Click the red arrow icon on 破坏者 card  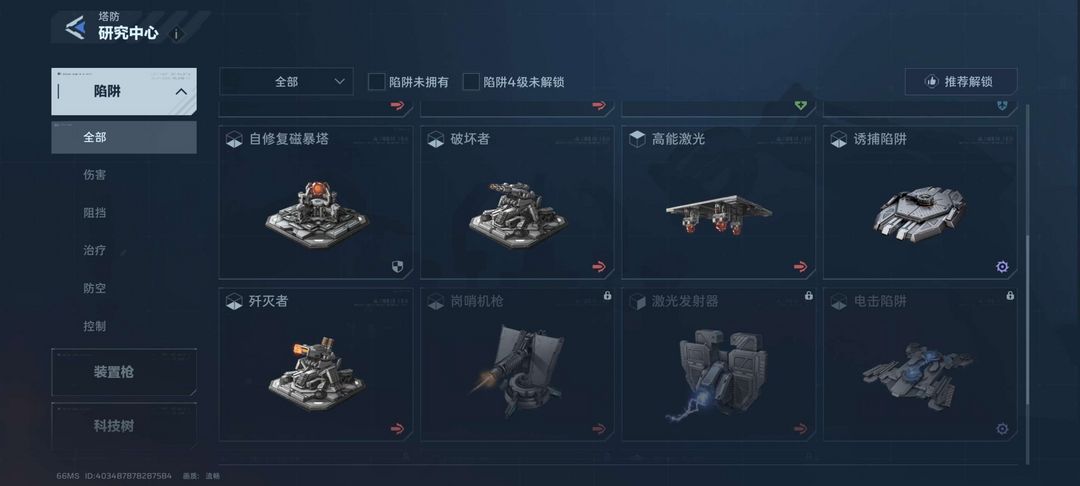click(599, 266)
